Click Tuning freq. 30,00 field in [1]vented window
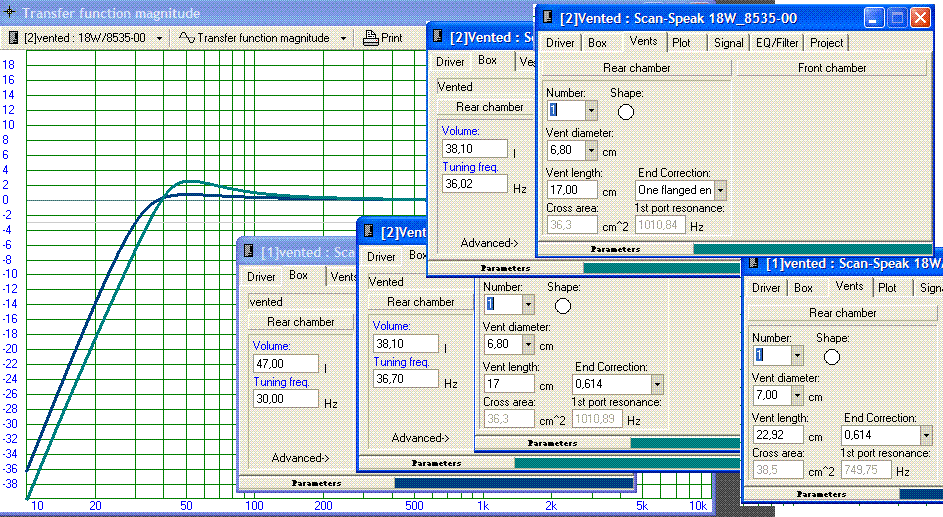The width and height of the screenshot is (943, 517). pyautogui.click(x=286, y=399)
